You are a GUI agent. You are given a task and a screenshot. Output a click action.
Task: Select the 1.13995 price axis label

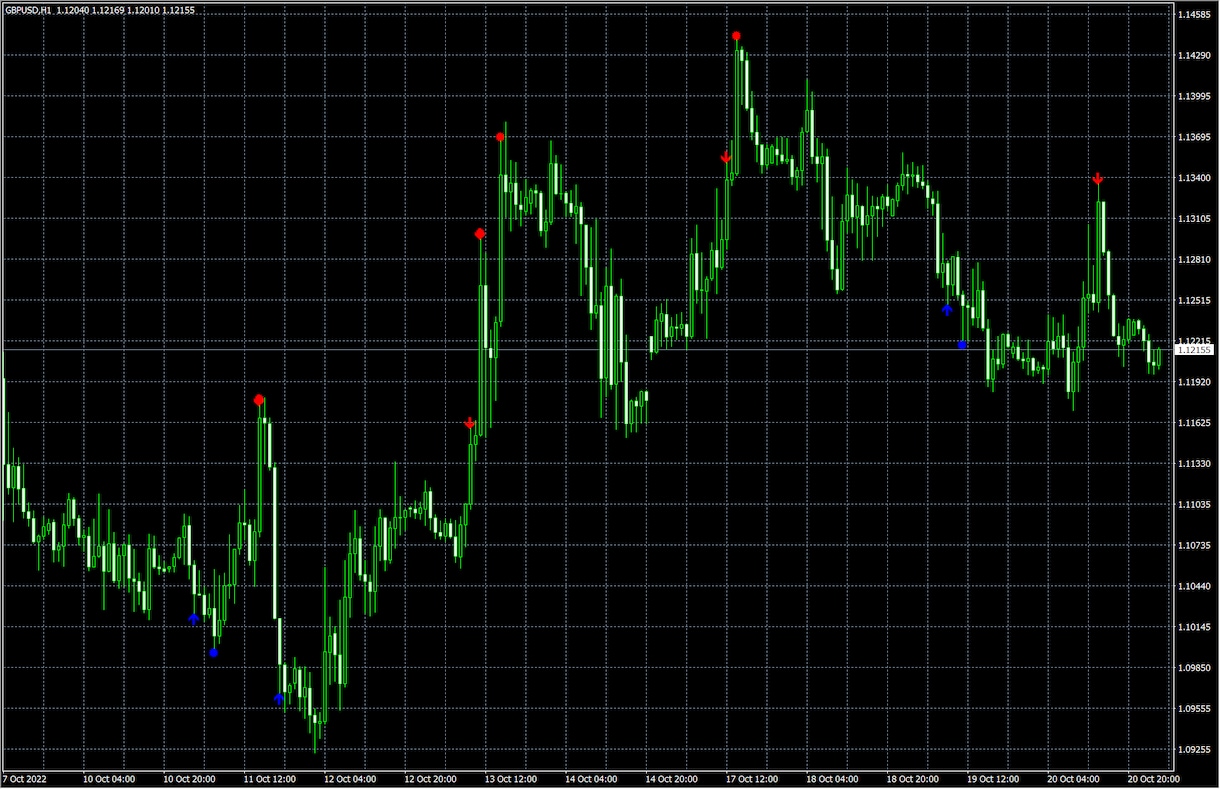click(1195, 96)
